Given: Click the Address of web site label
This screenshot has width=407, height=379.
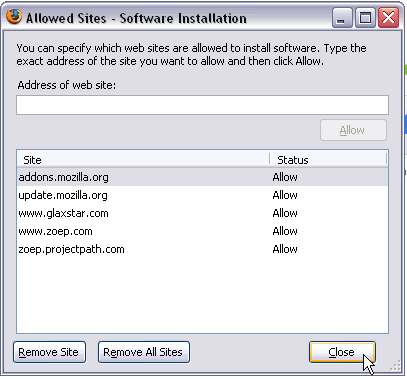Looking at the screenshot, I should (67, 85).
